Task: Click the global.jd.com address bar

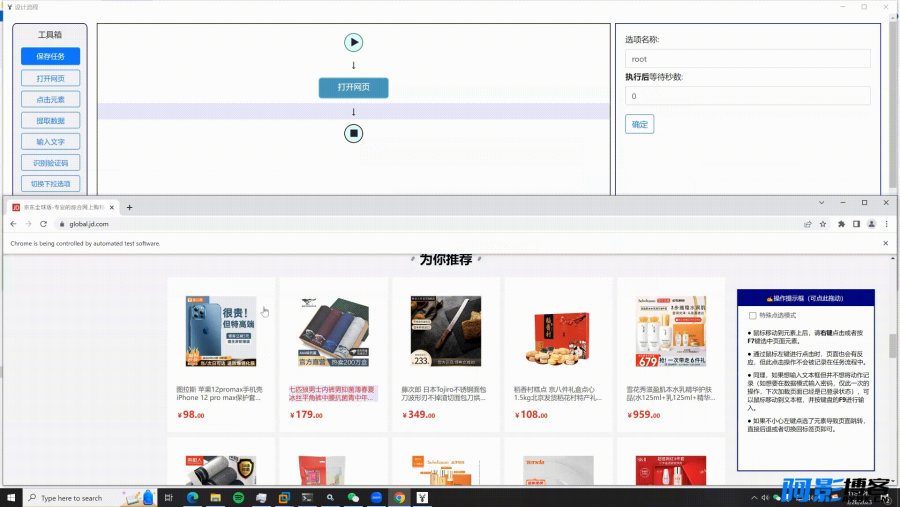Action: [425, 224]
